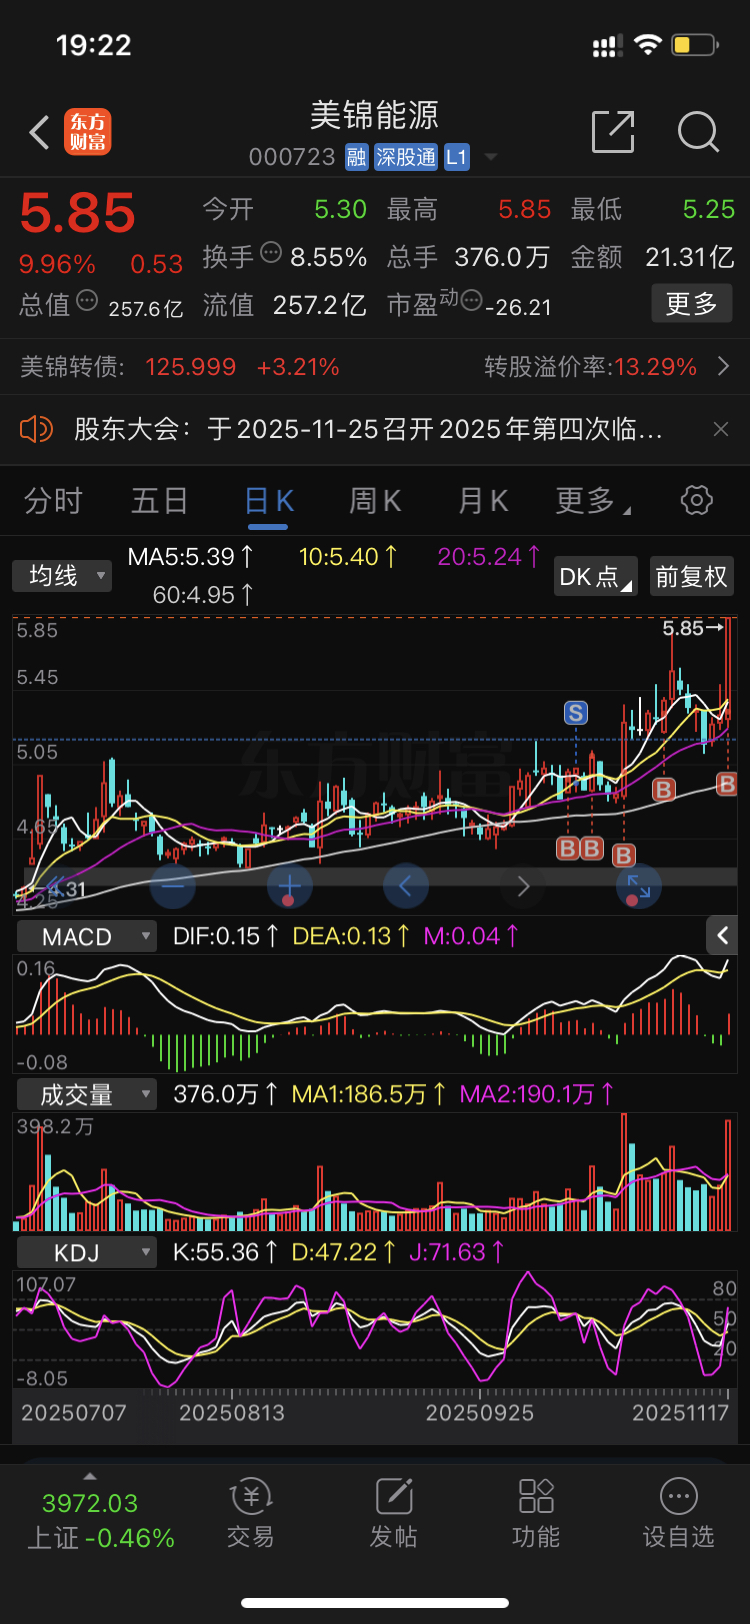Open 美锦转债 convertible bond row arrow
Screen dimensions: 750x1624
coord(724,367)
